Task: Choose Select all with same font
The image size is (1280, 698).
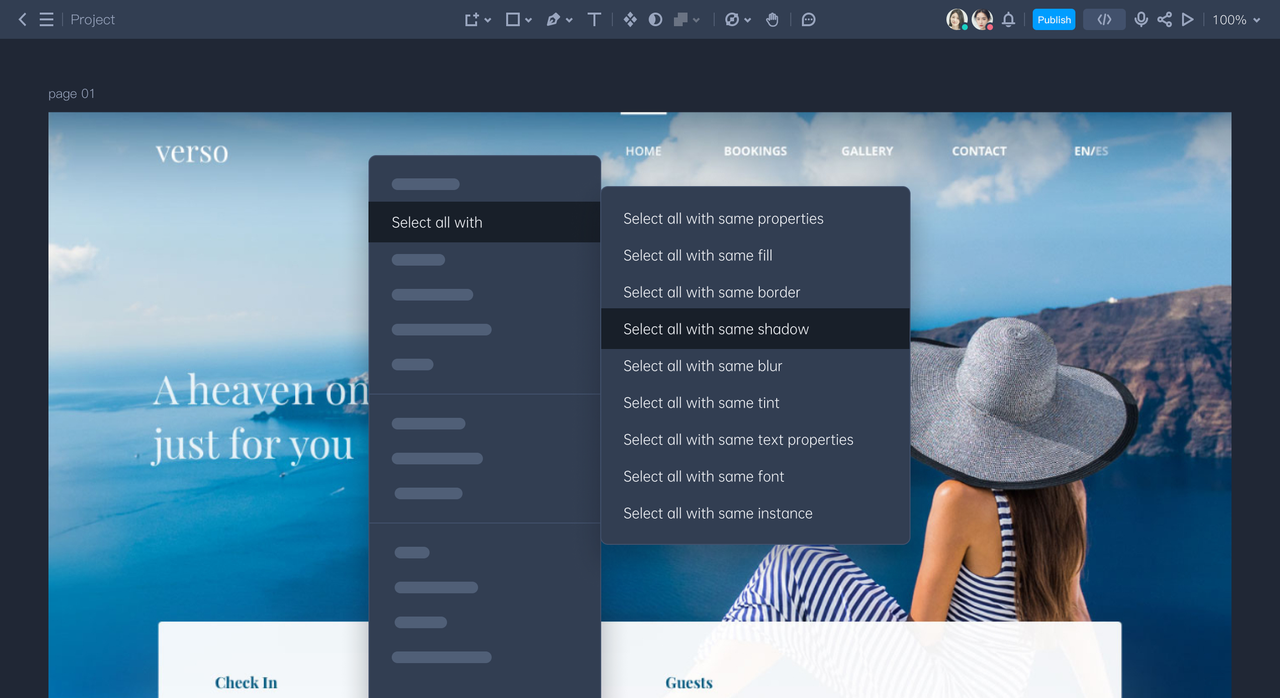Action: tap(704, 476)
